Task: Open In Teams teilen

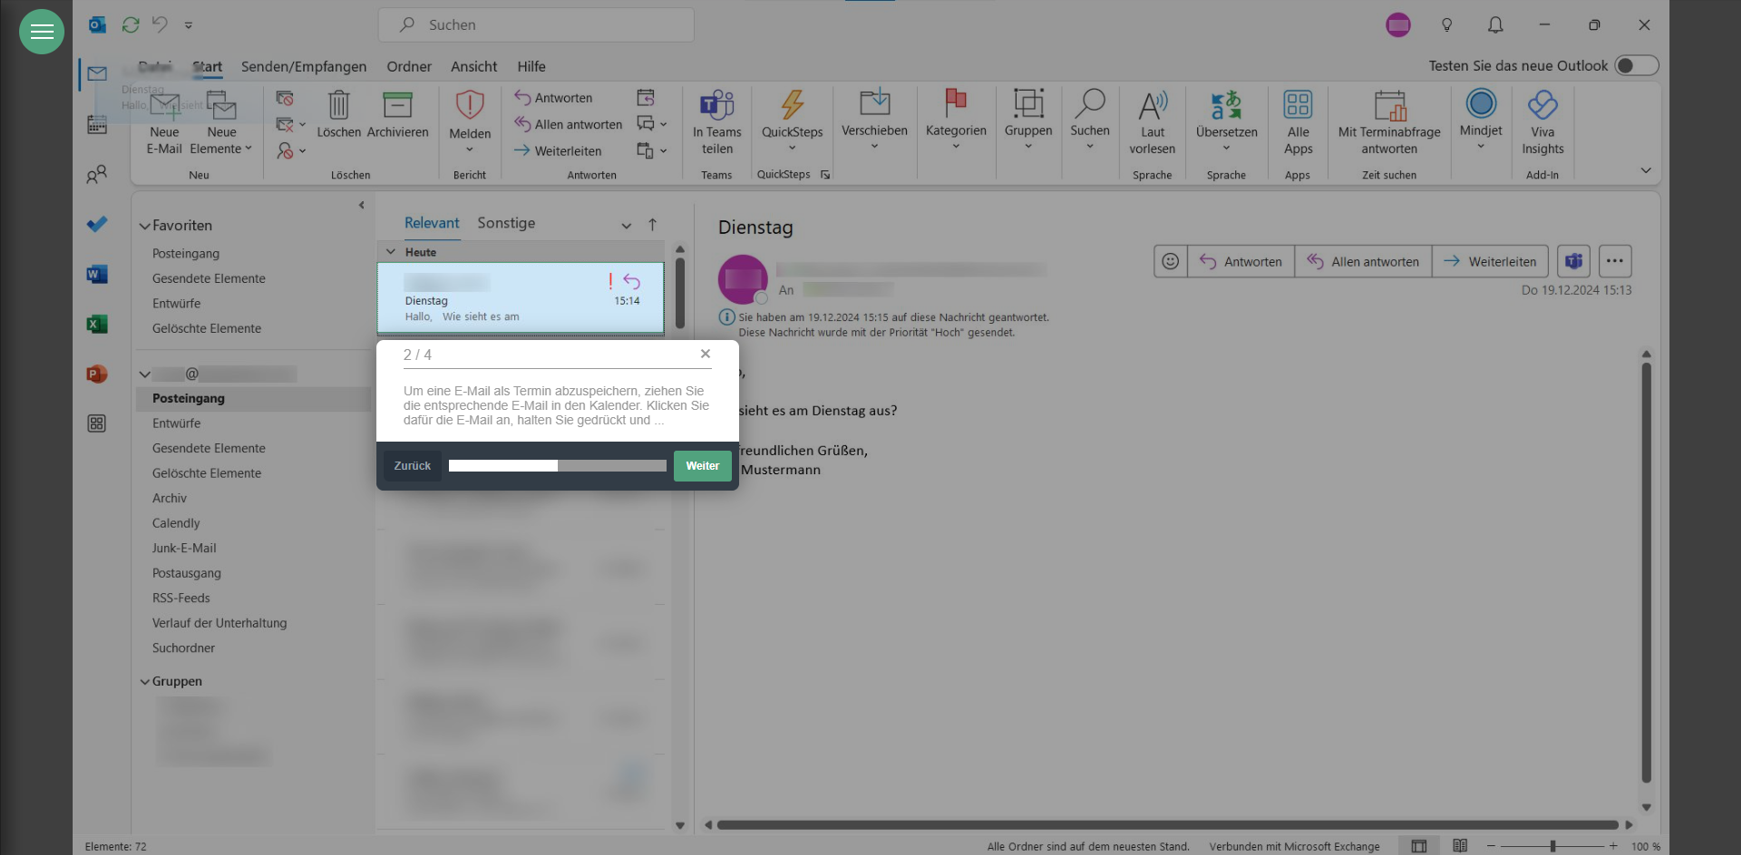Action: [x=716, y=121]
